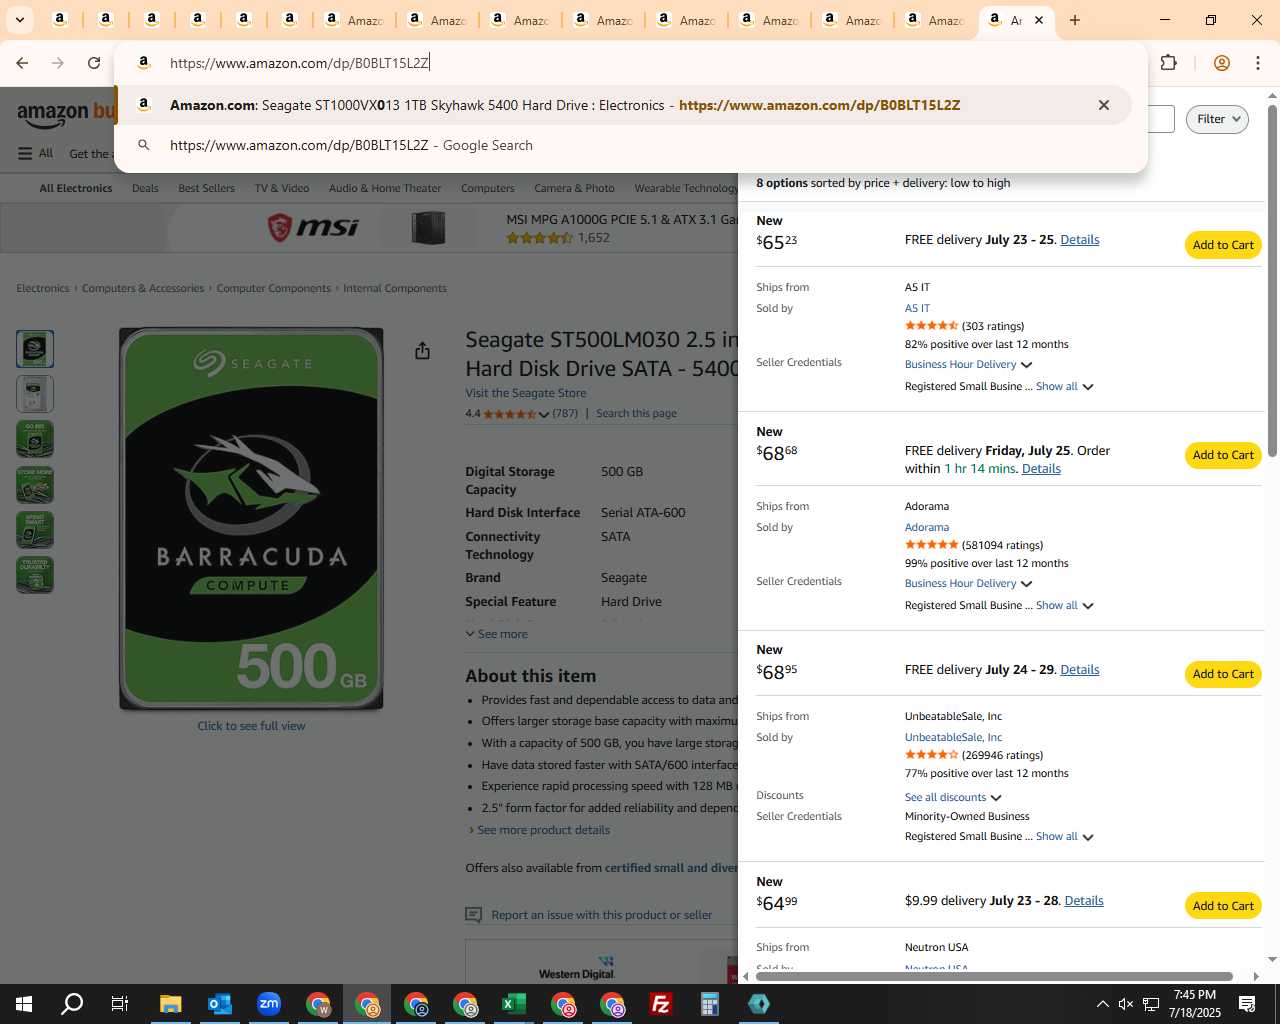Expand Show all credentials for UnbeatableSale
The width and height of the screenshot is (1280, 1024).
tap(1064, 837)
